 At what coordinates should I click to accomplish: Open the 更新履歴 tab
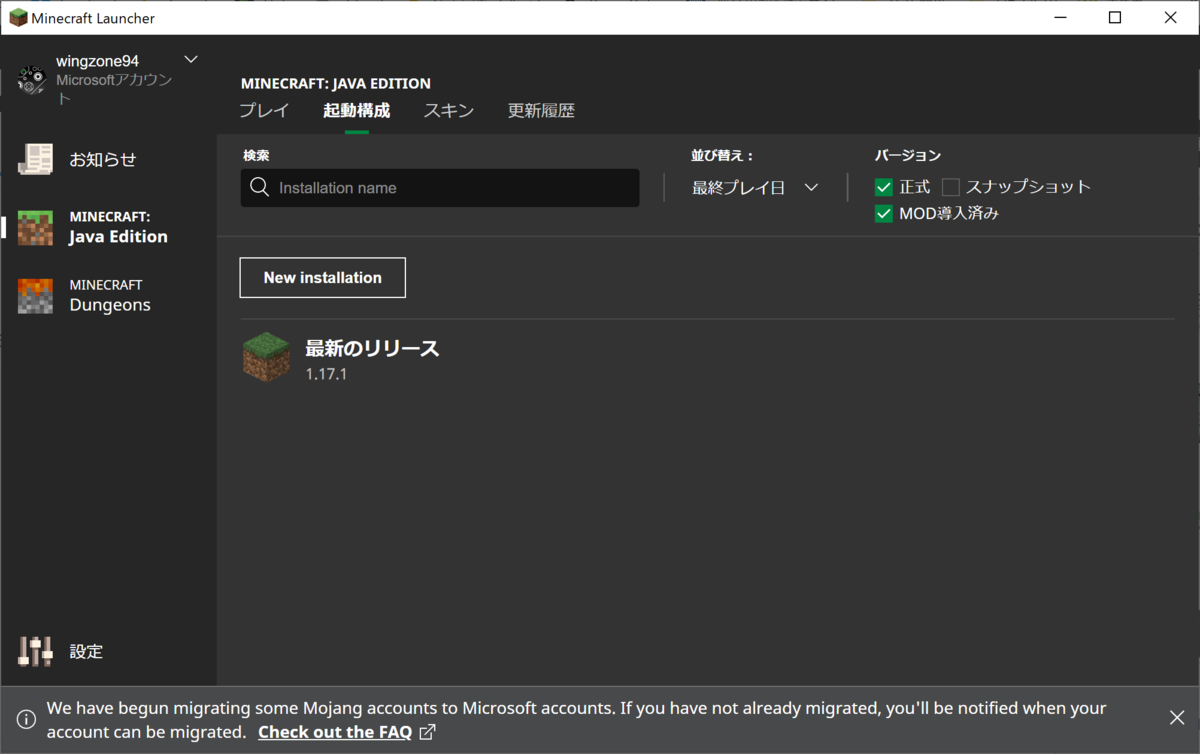[x=541, y=110]
